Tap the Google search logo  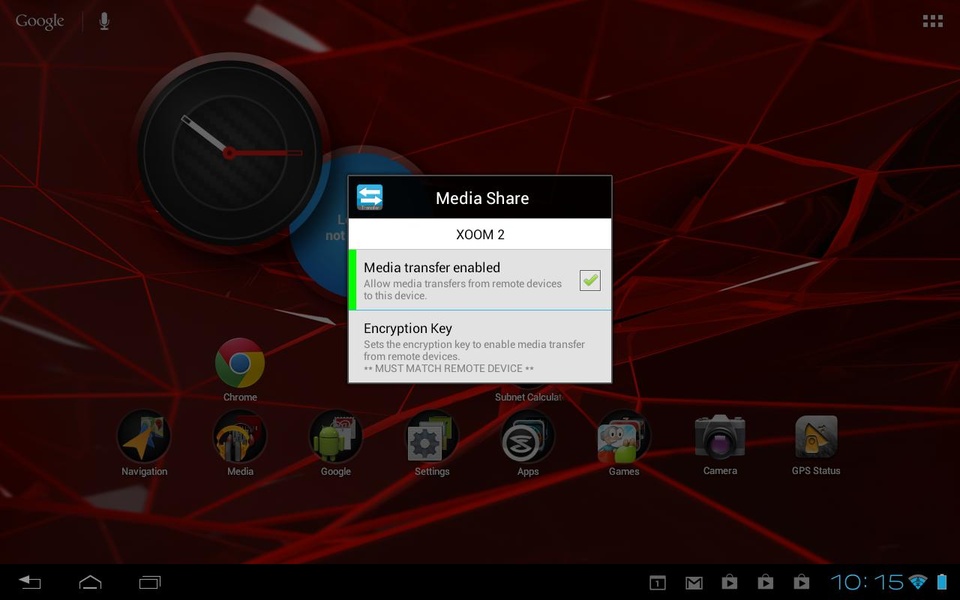click(40, 21)
